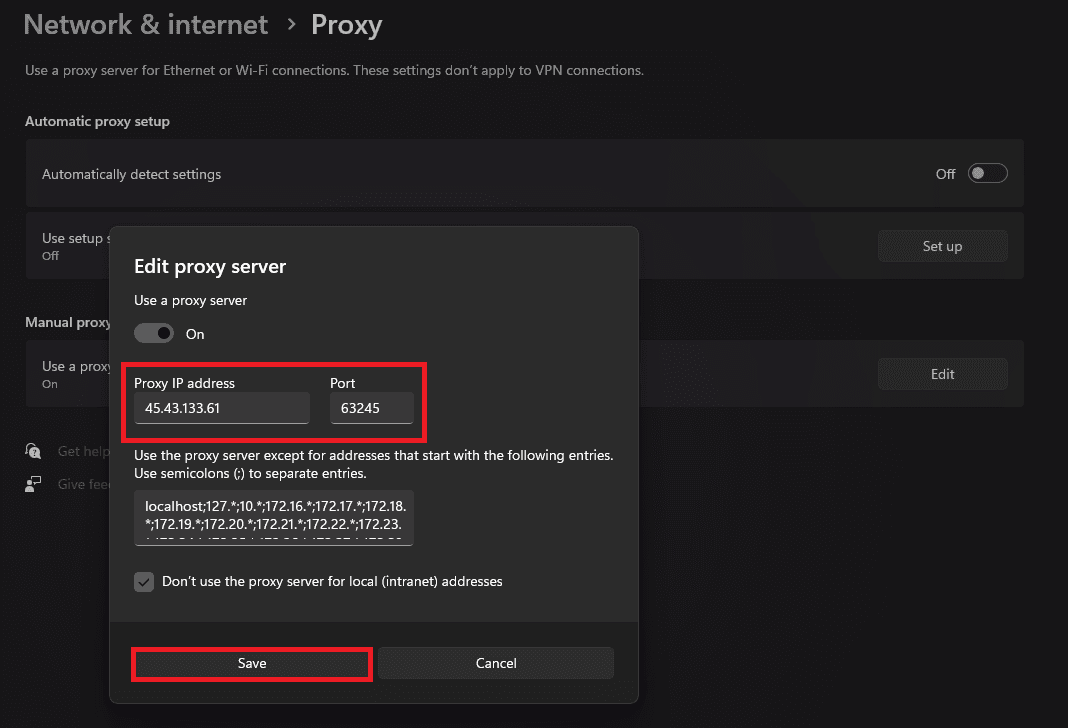Select the Port input showing 63245
Image resolution: width=1068 pixels, height=728 pixels.
(371, 407)
